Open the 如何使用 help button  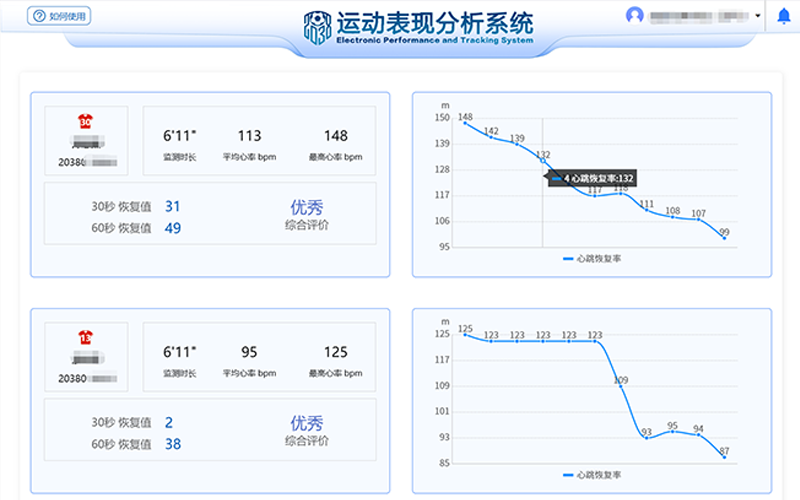[x=59, y=16]
